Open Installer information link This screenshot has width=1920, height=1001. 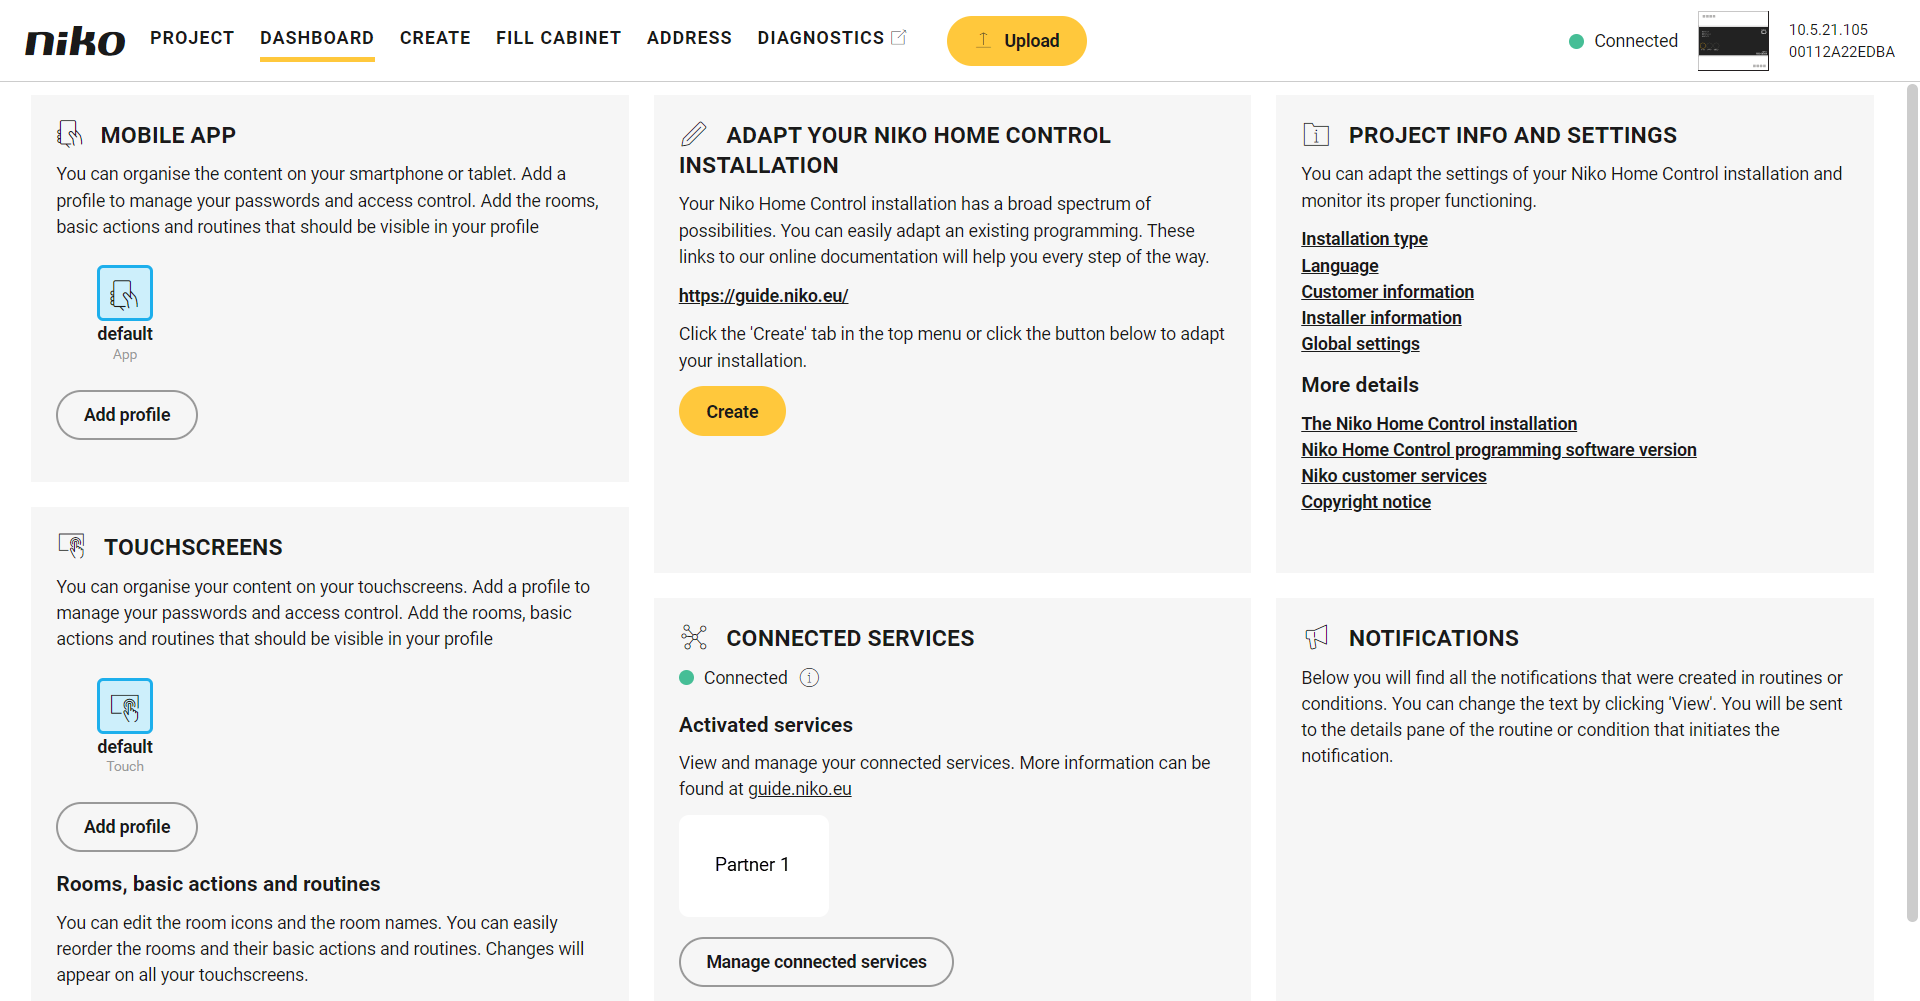1381,318
